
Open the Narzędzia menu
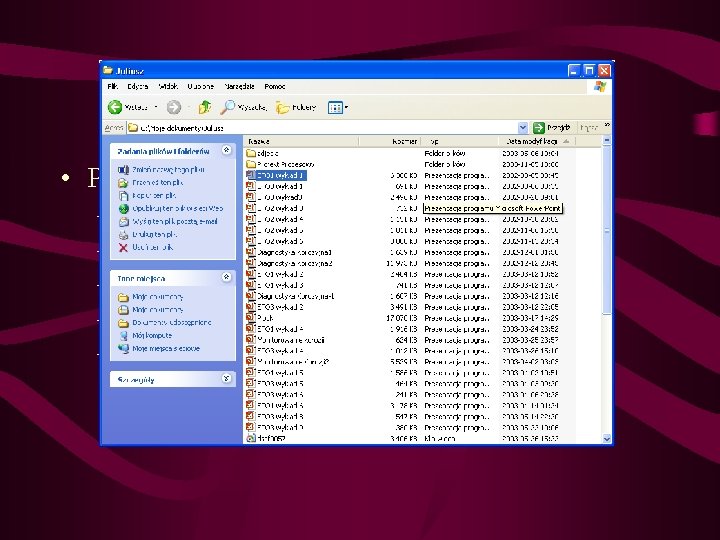[239, 86]
